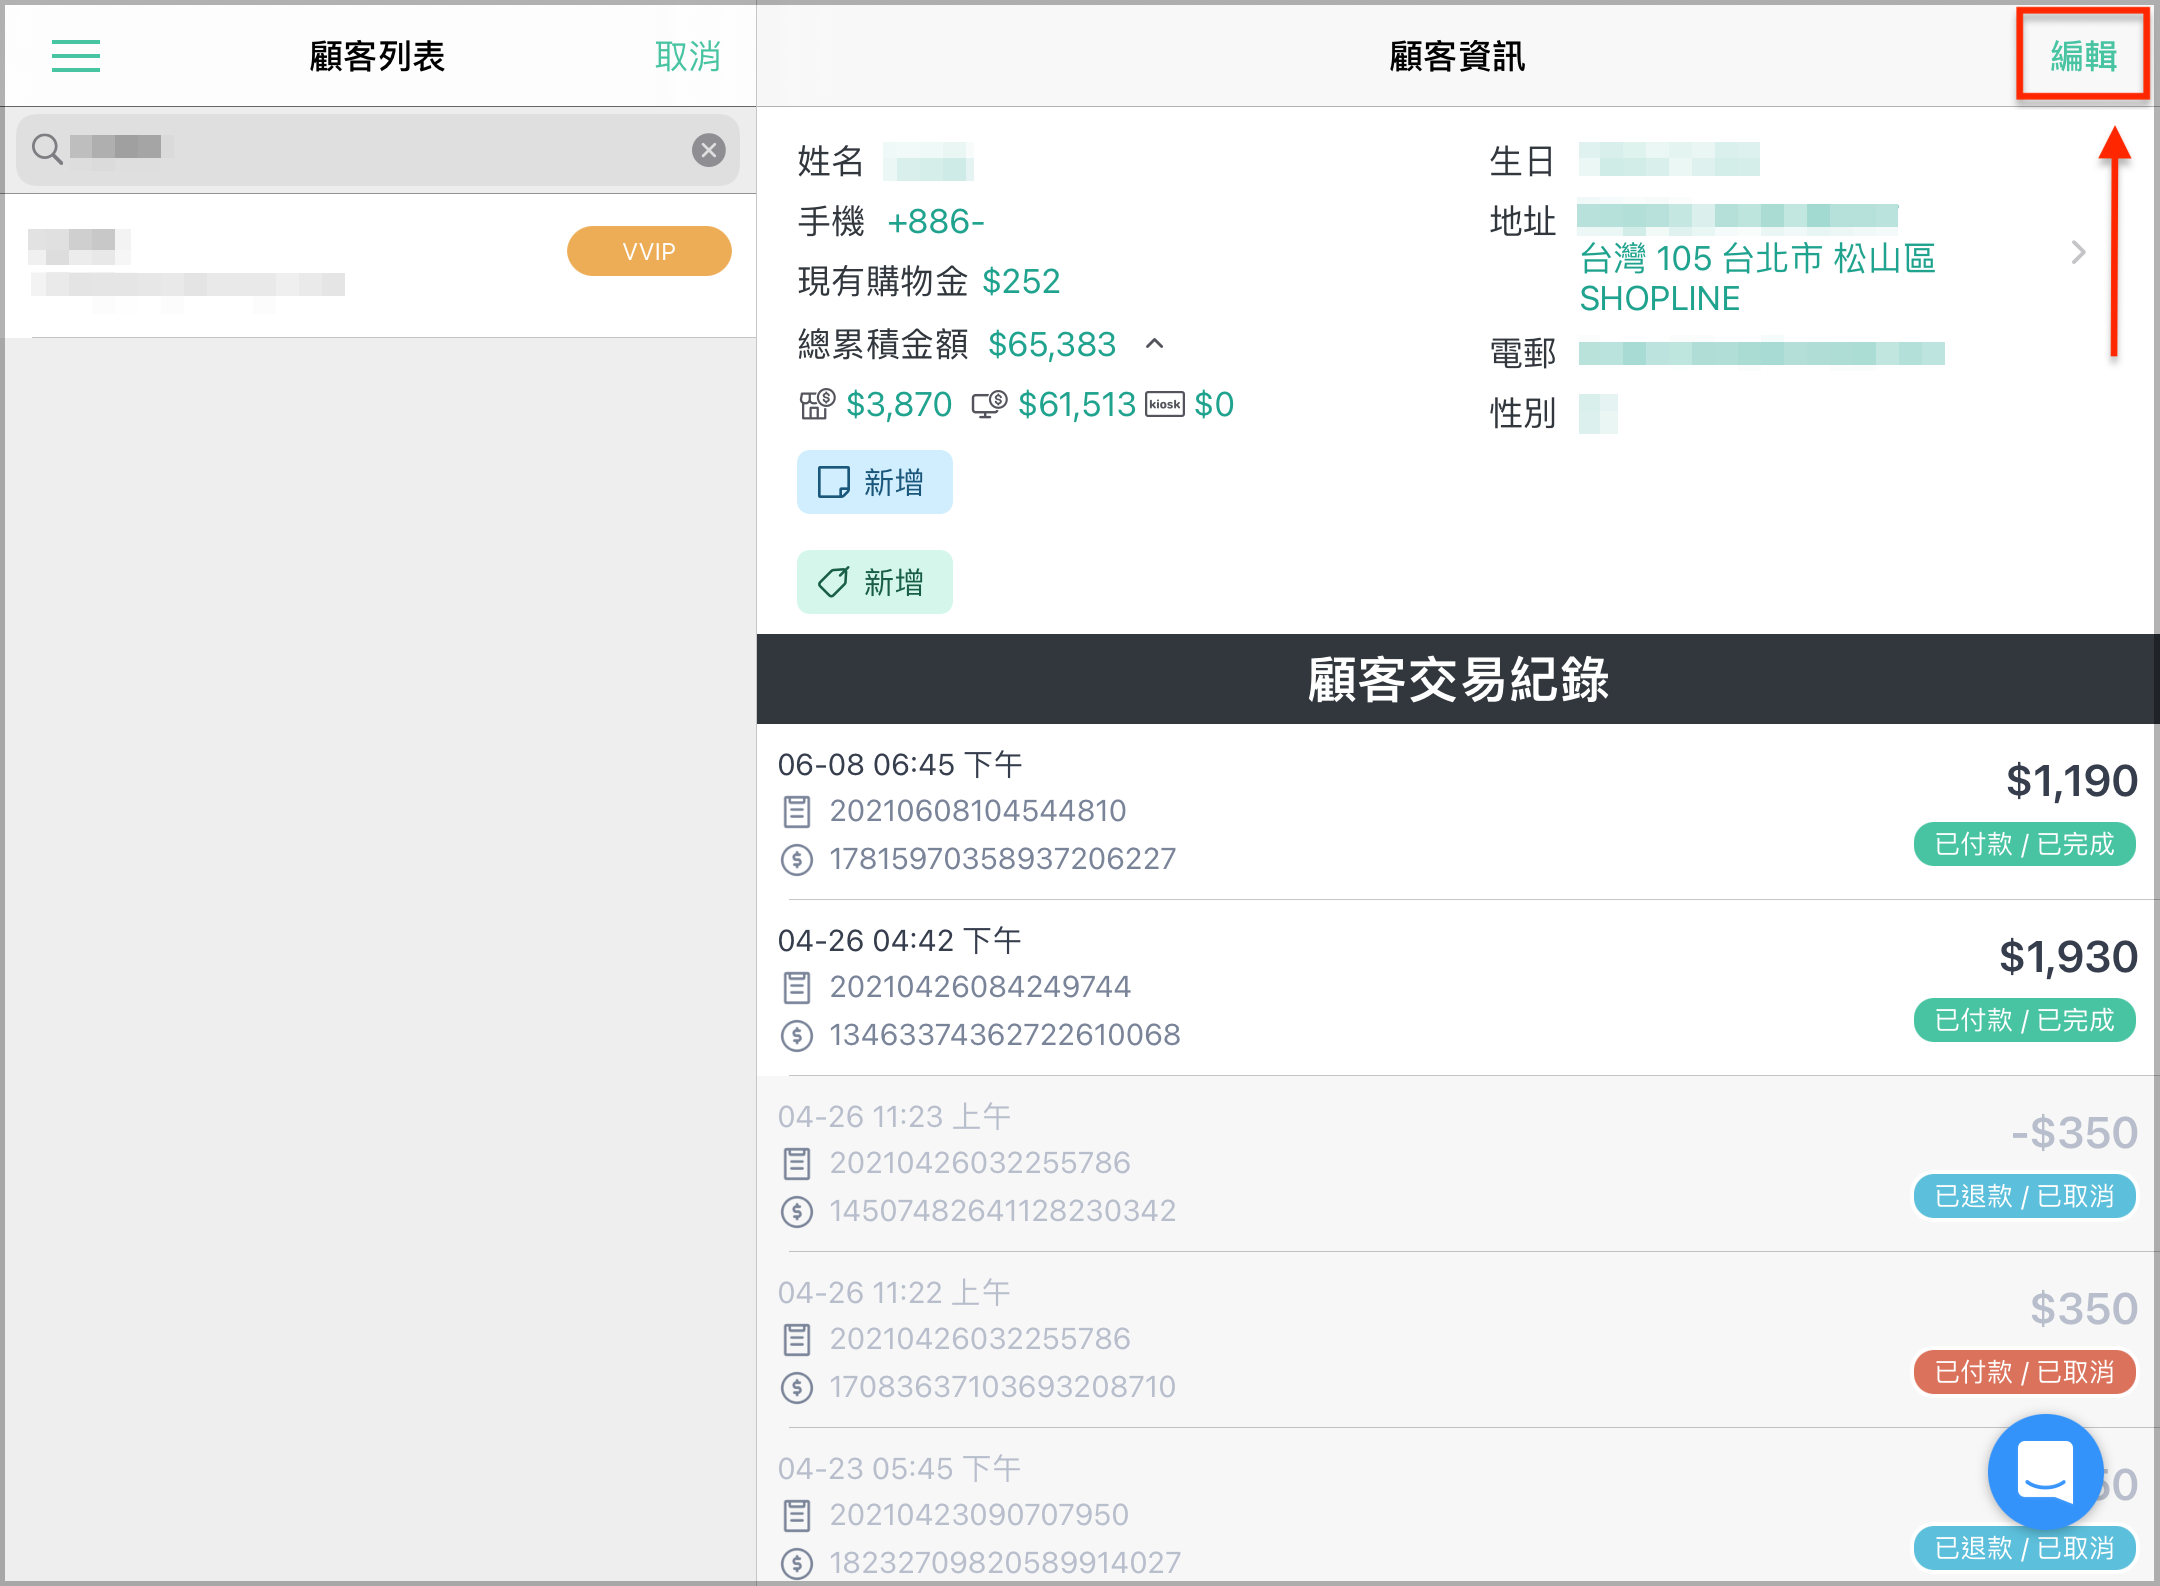Viewport: 2160px width, 1586px height.
Task: Click the online store spend icon
Action: [x=990, y=404]
